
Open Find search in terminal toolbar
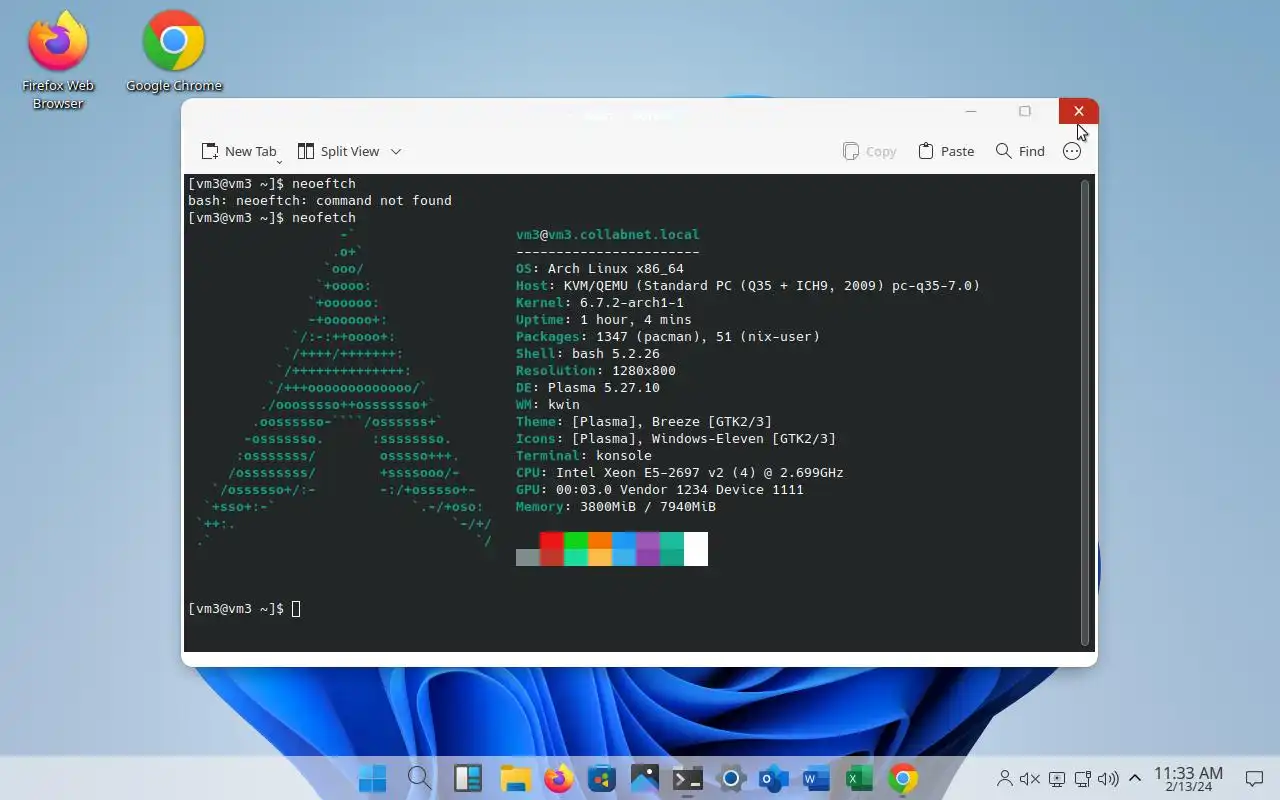1020,151
